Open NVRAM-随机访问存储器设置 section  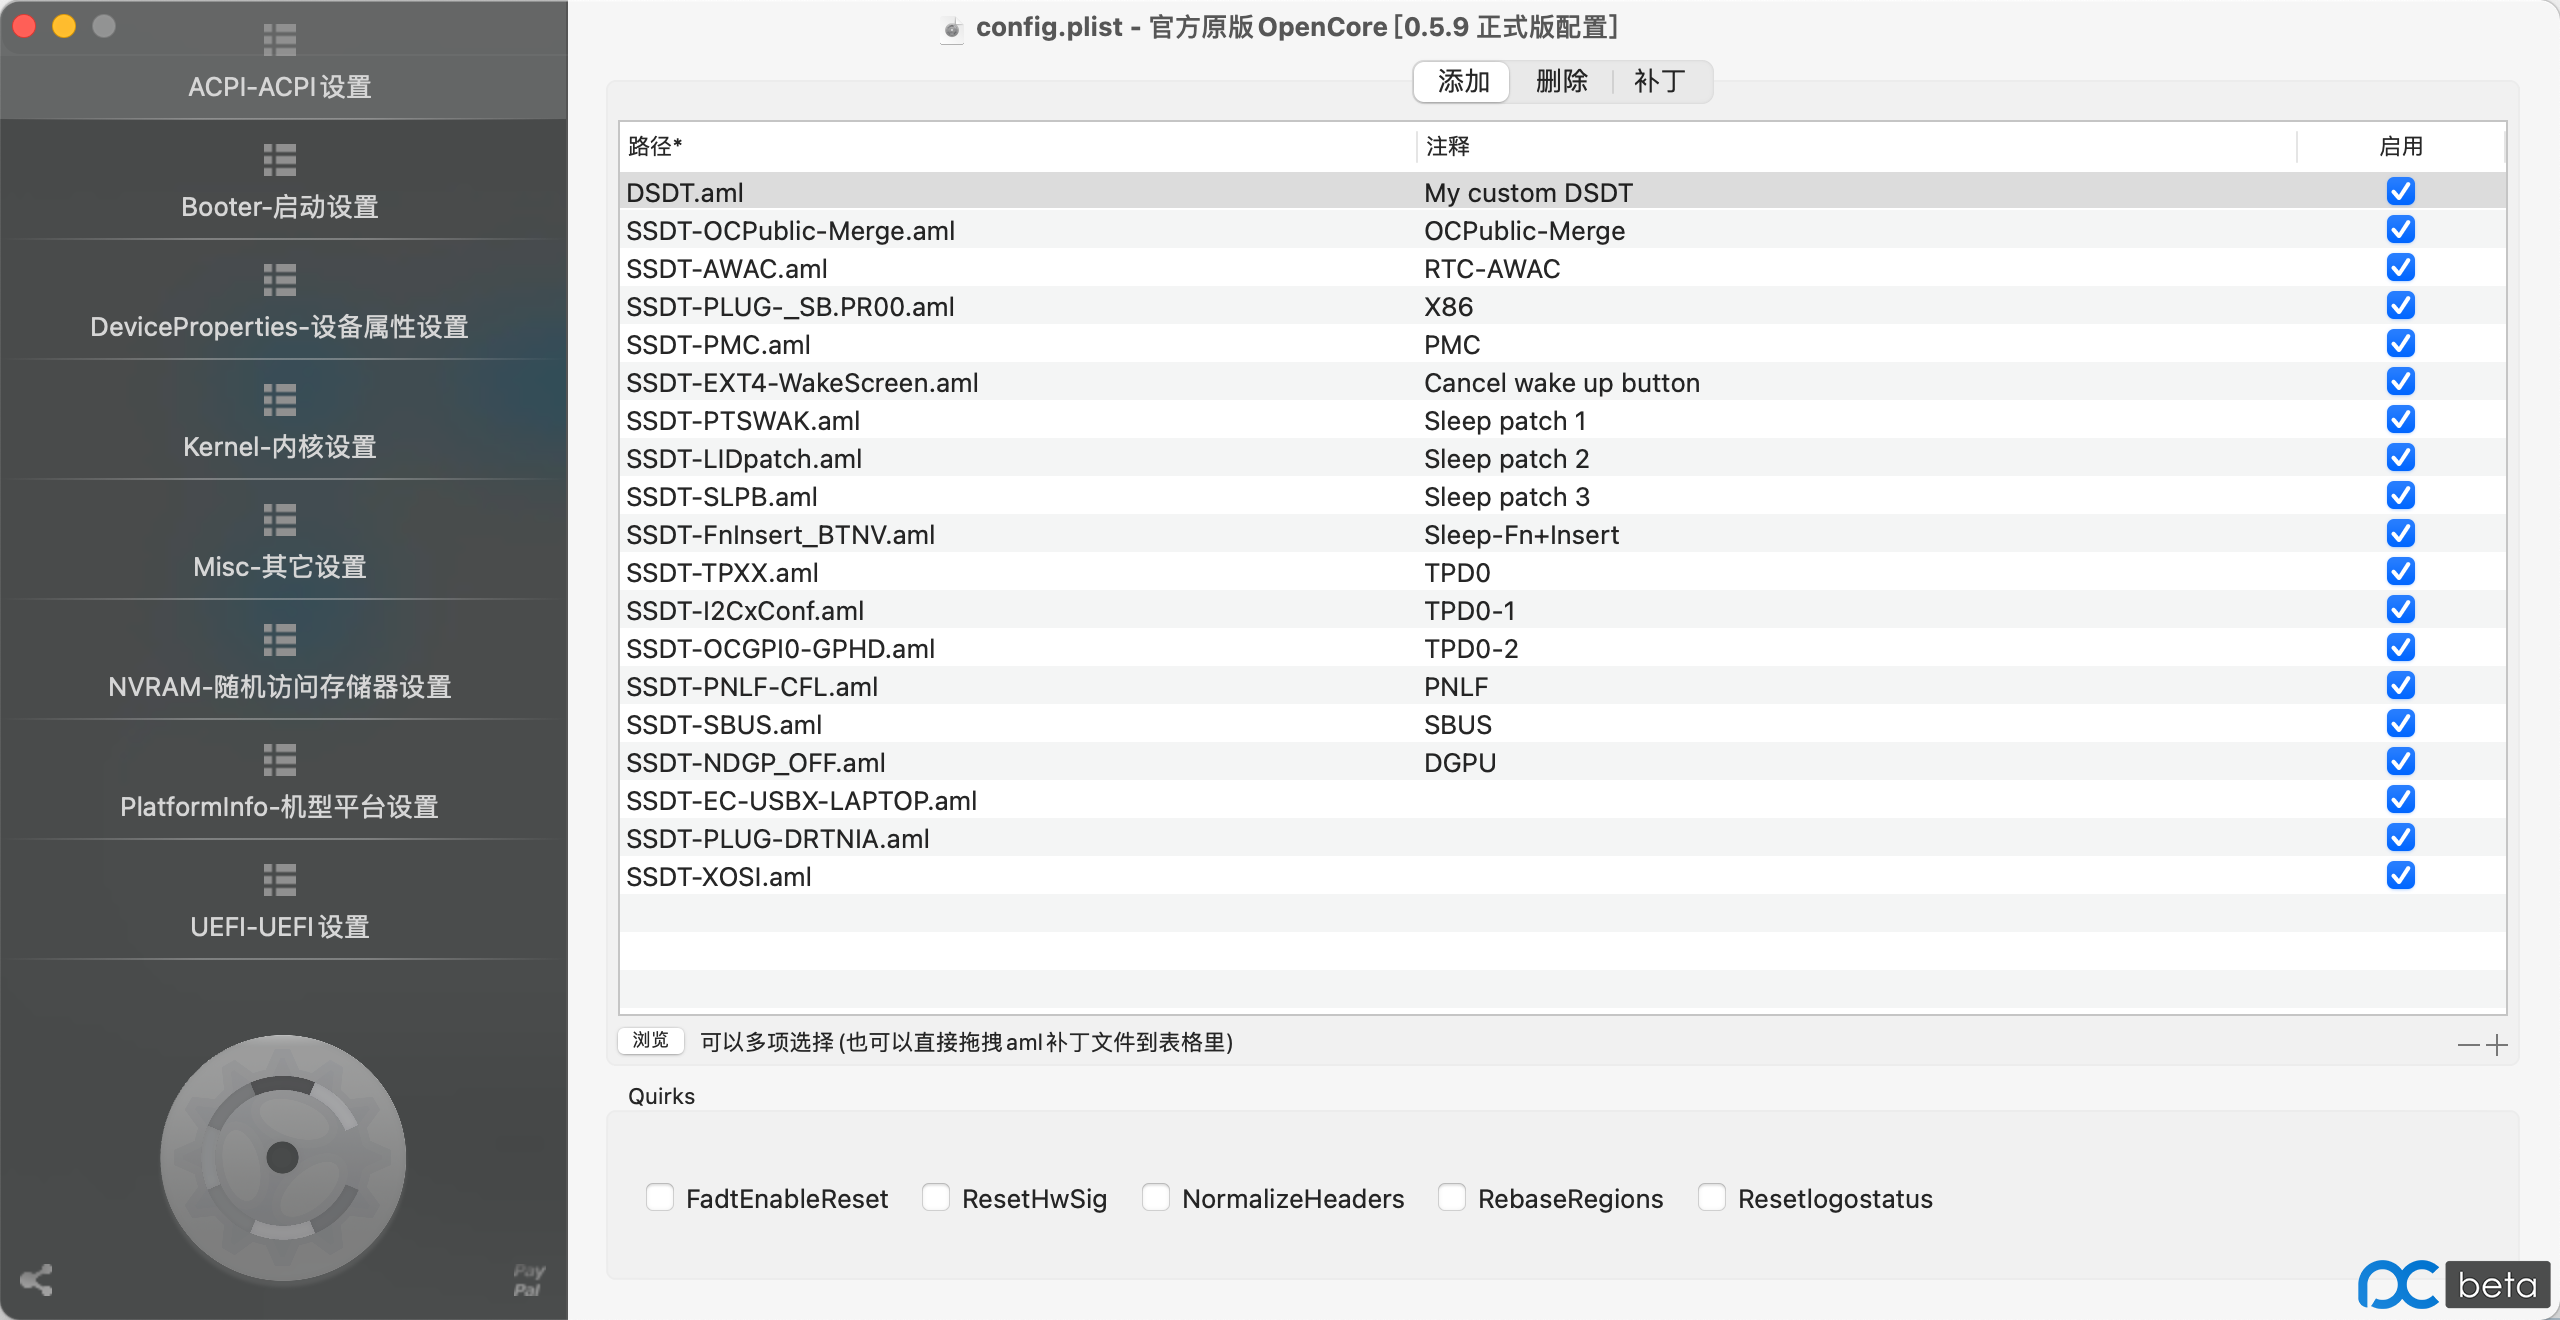280,662
